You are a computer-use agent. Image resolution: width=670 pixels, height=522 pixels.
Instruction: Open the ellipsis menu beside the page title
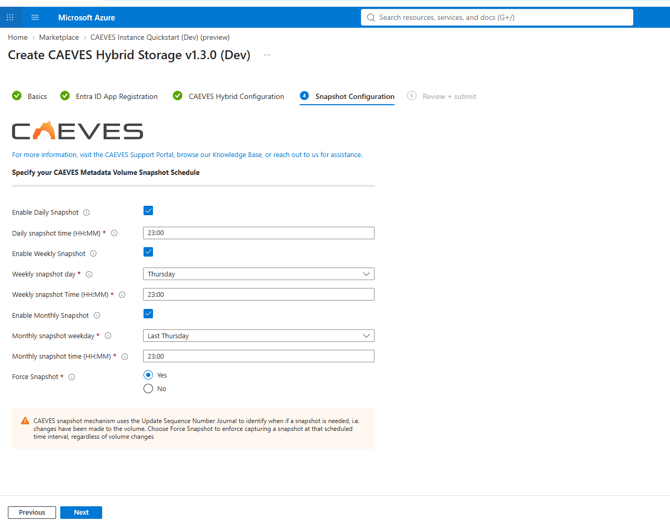click(267, 55)
